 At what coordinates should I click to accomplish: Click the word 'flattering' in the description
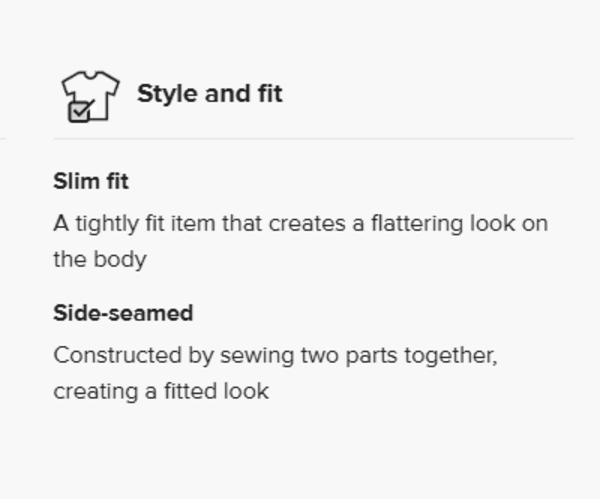[417, 224]
